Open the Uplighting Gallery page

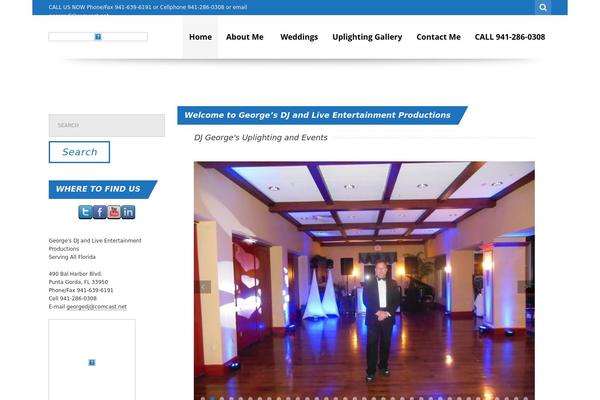point(367,37)
